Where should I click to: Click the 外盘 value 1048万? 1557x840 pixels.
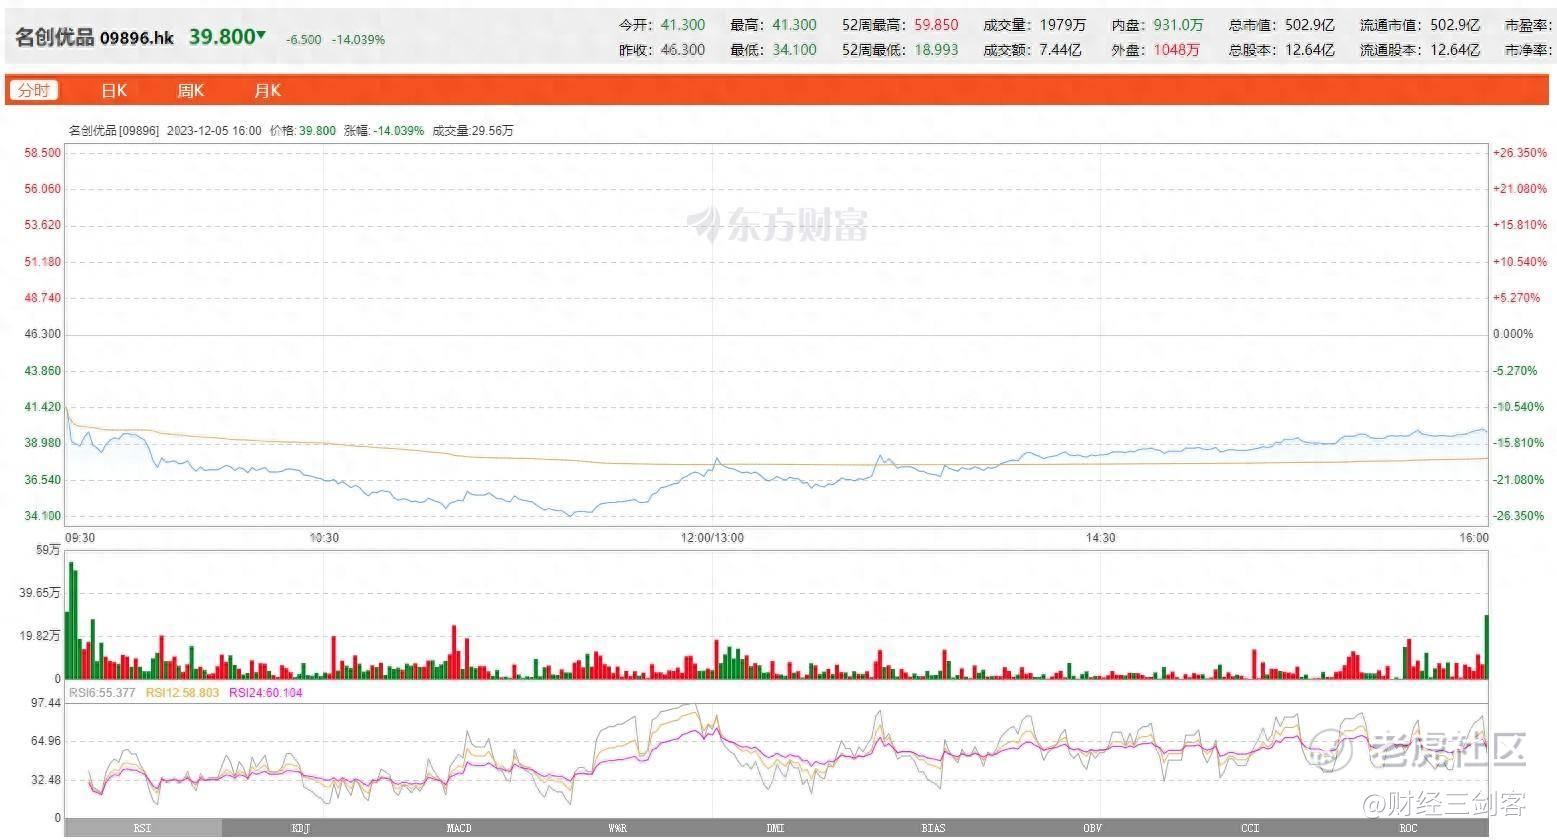click(x=1176, y=49)
